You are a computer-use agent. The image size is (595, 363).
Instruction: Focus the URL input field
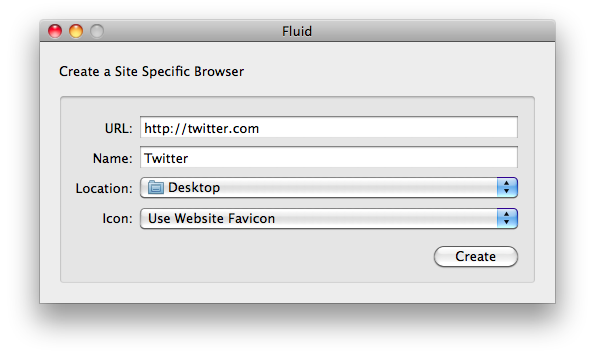329,127
